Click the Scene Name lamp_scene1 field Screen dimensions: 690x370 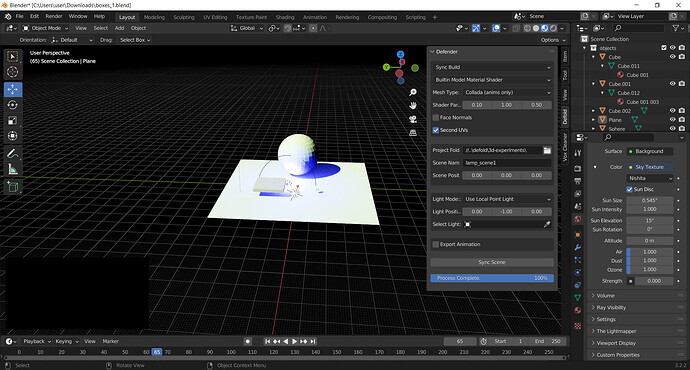click(507, 163)
